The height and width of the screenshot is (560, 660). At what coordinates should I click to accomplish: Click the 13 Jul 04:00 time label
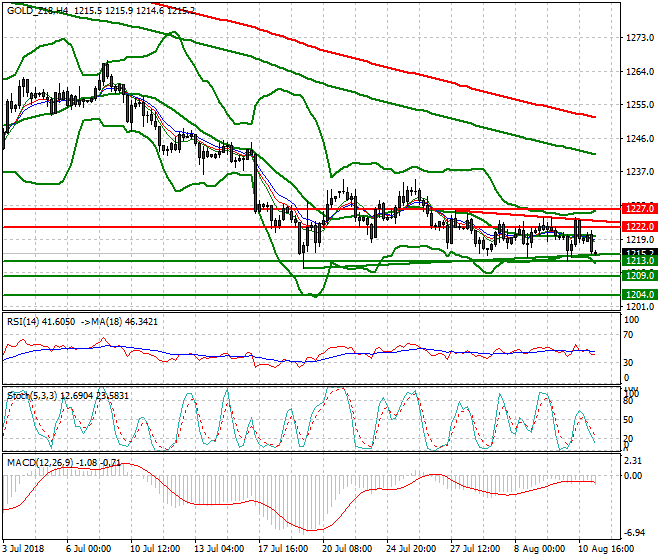[x=219, y=549]
